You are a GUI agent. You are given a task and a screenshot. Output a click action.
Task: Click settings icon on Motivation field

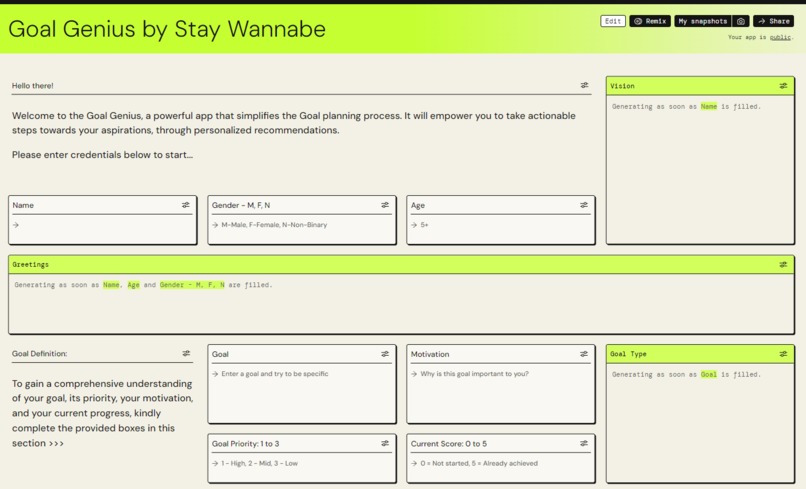click(584, 354)
